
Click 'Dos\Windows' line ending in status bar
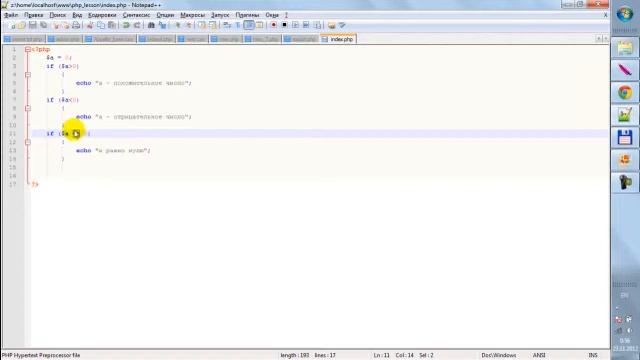498,356
